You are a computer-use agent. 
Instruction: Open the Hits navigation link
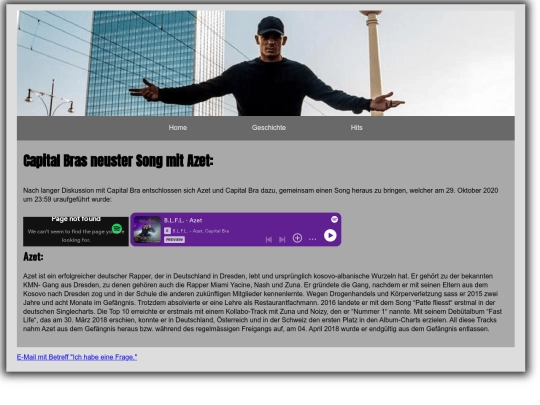[356, 128]
